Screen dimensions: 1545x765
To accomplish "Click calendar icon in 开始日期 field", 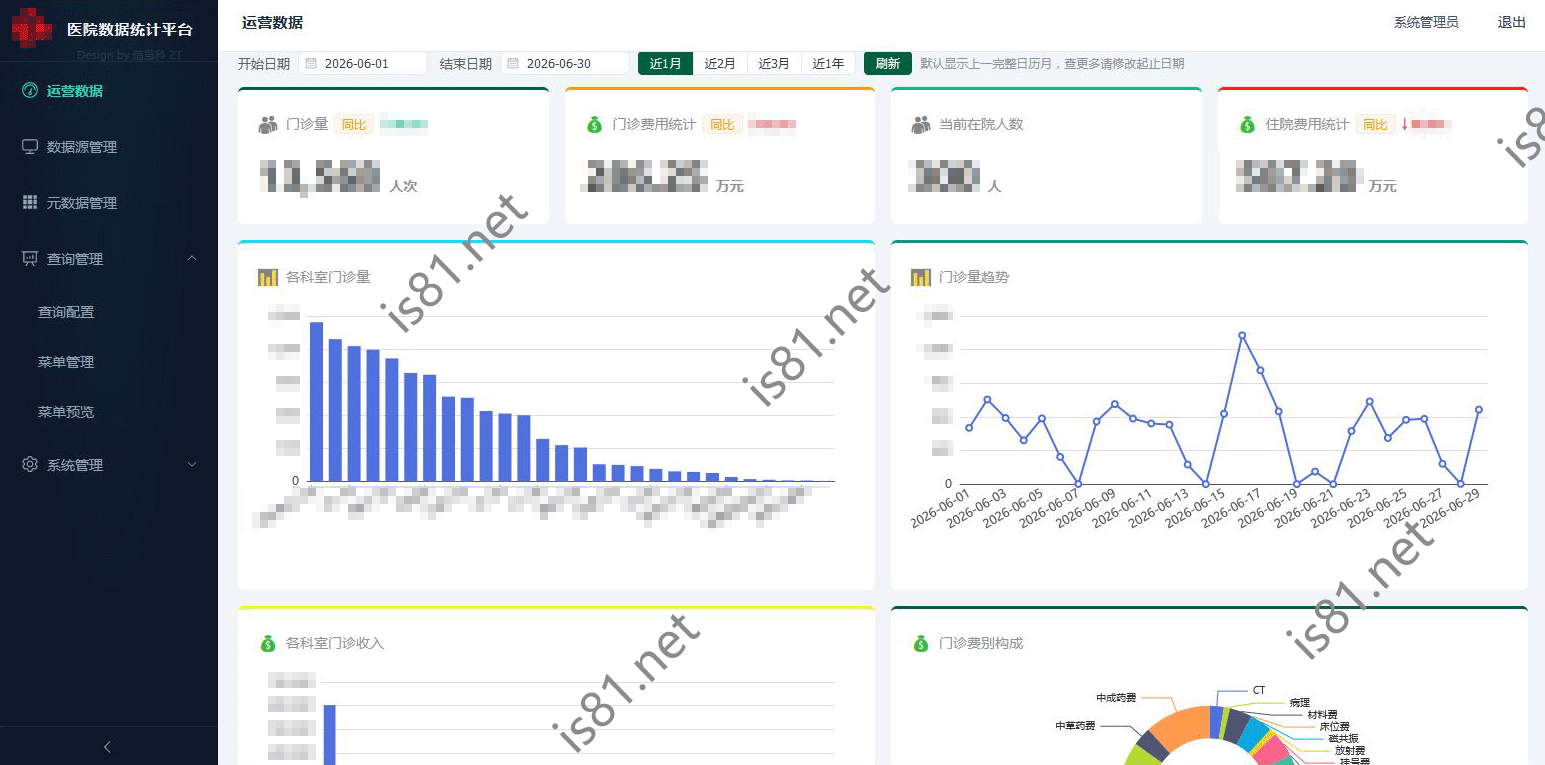I will click(x=311, y=63).
